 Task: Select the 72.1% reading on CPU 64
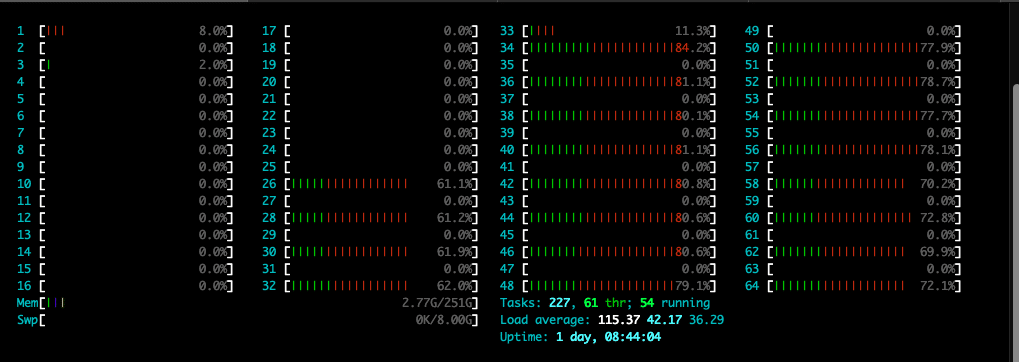click(x=938, y=285)
